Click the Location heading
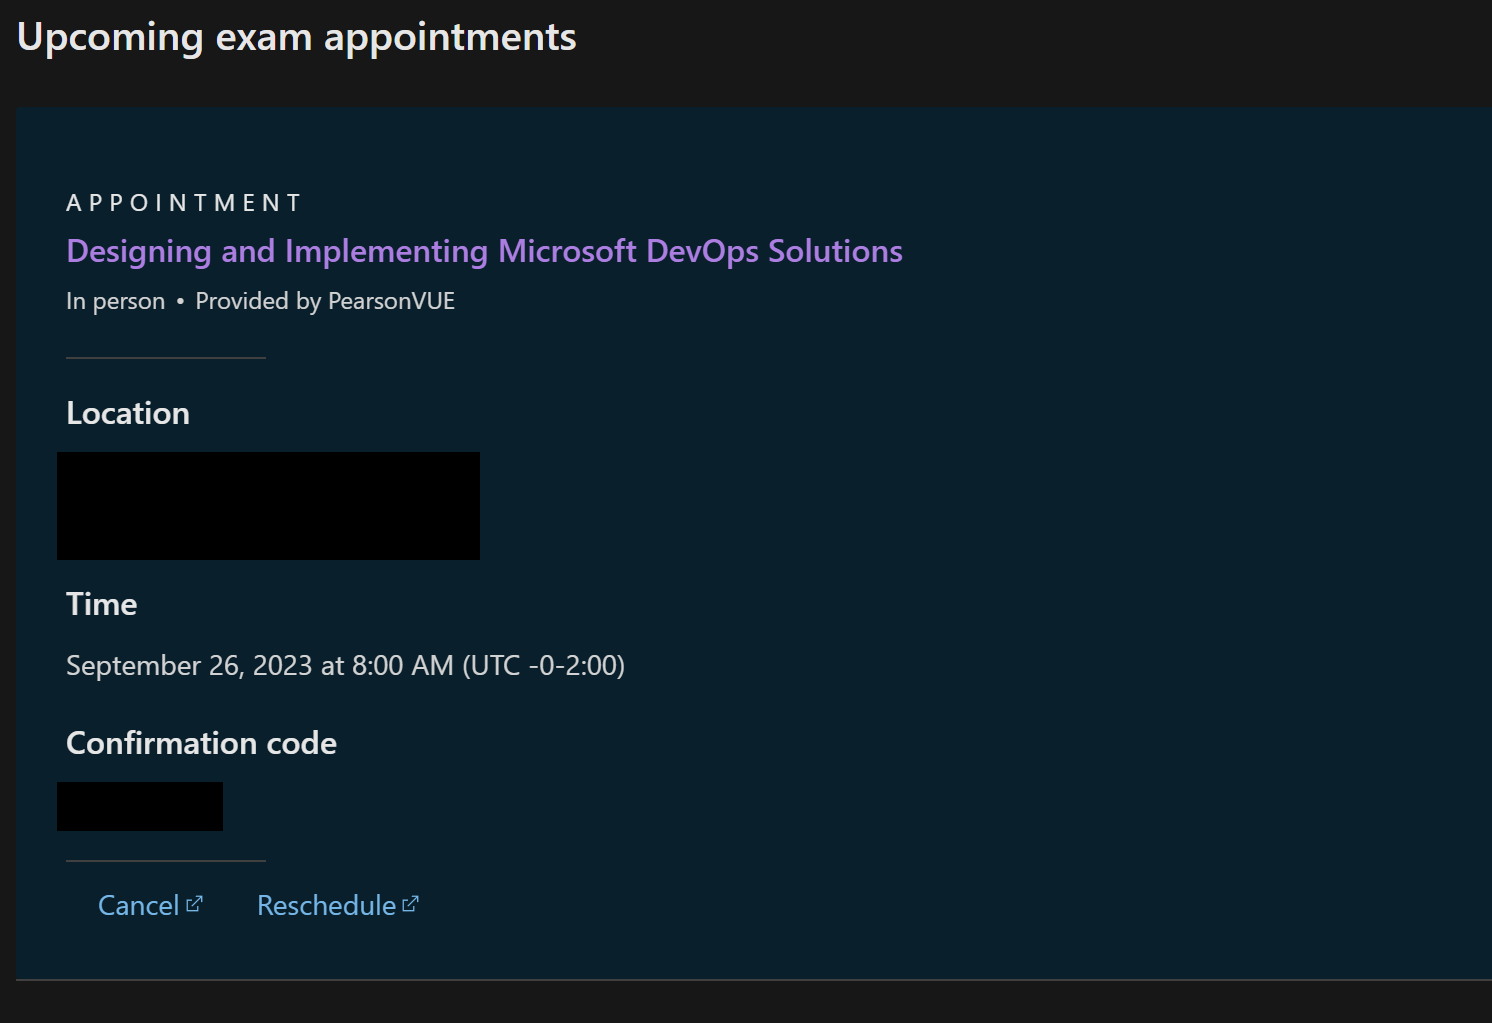This screenshot has width=1492, height=1023. point(128,413)
